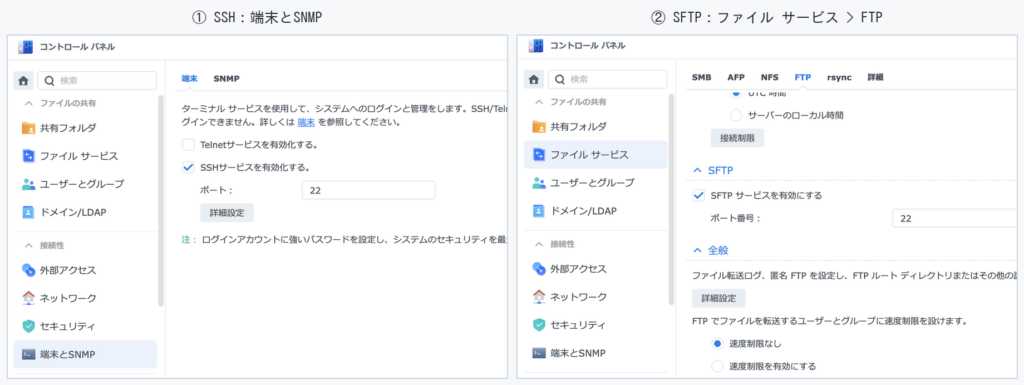1024x385 pixels.
Task: Switch to rsync tab
Action: tap(839, 77)
